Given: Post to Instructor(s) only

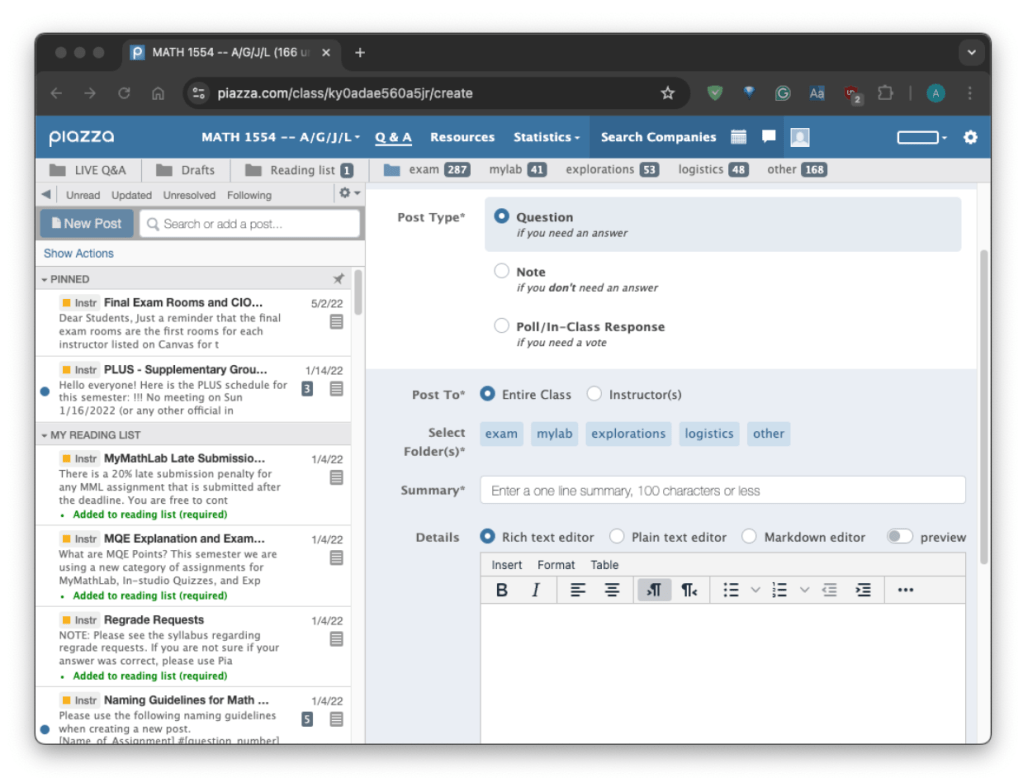Looking at the screenshot, I should pos(594,394).
